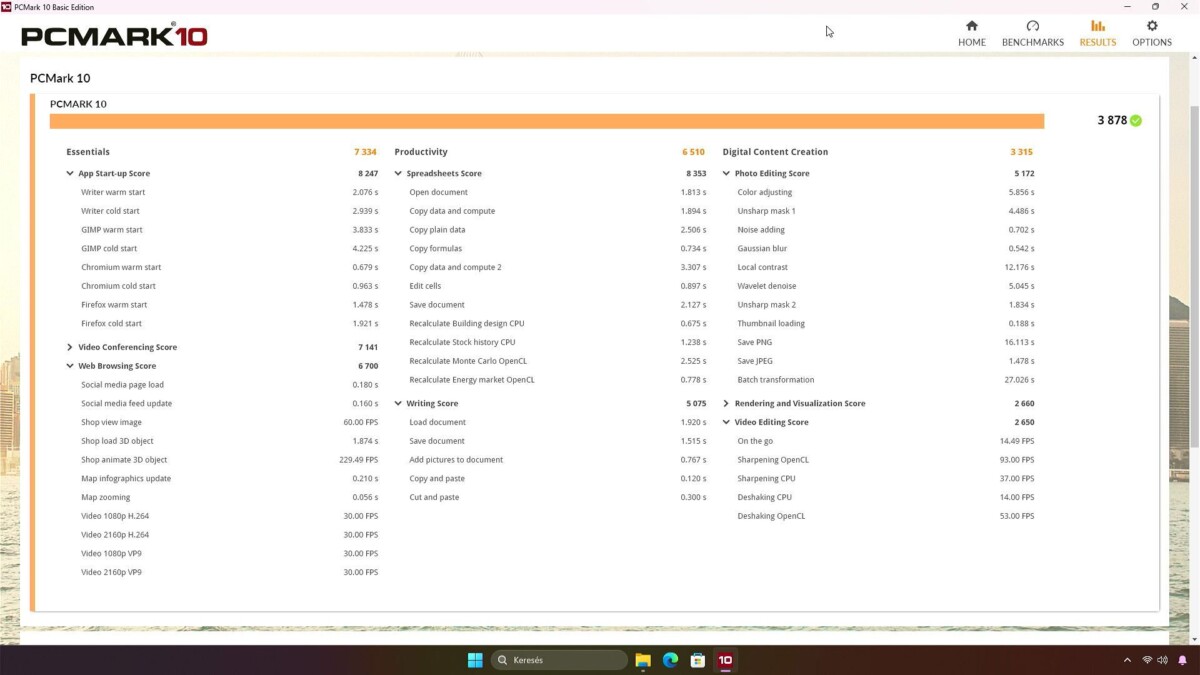Select the Results bar chart icon
The height and width of the screenshot is (675, 1200).
pos(1097,26)
